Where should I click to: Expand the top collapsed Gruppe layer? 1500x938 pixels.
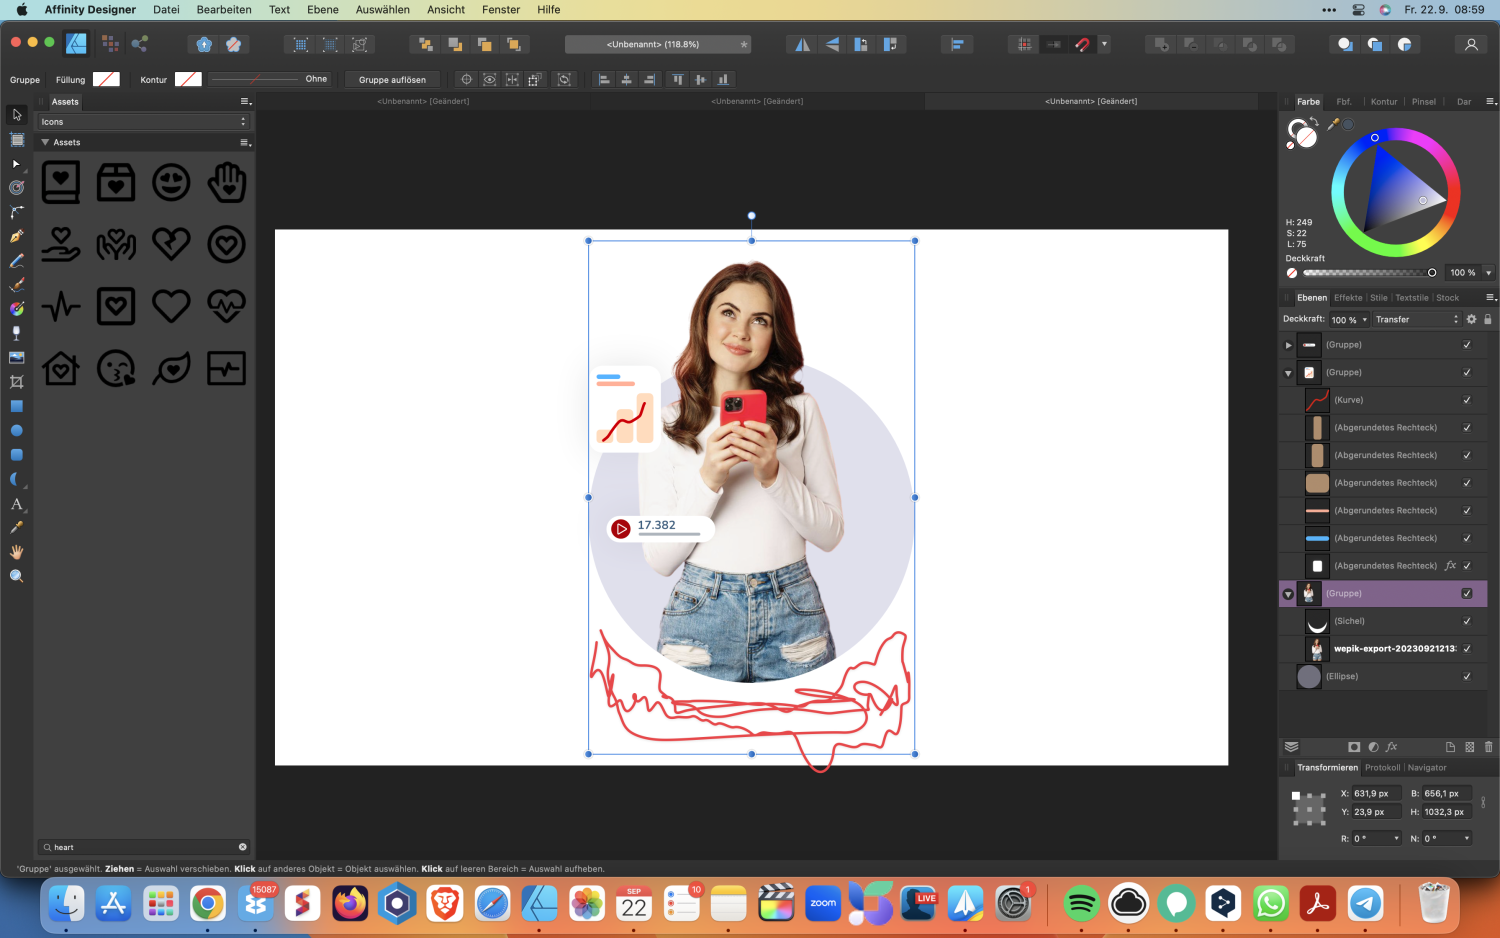pos(1288,345)
